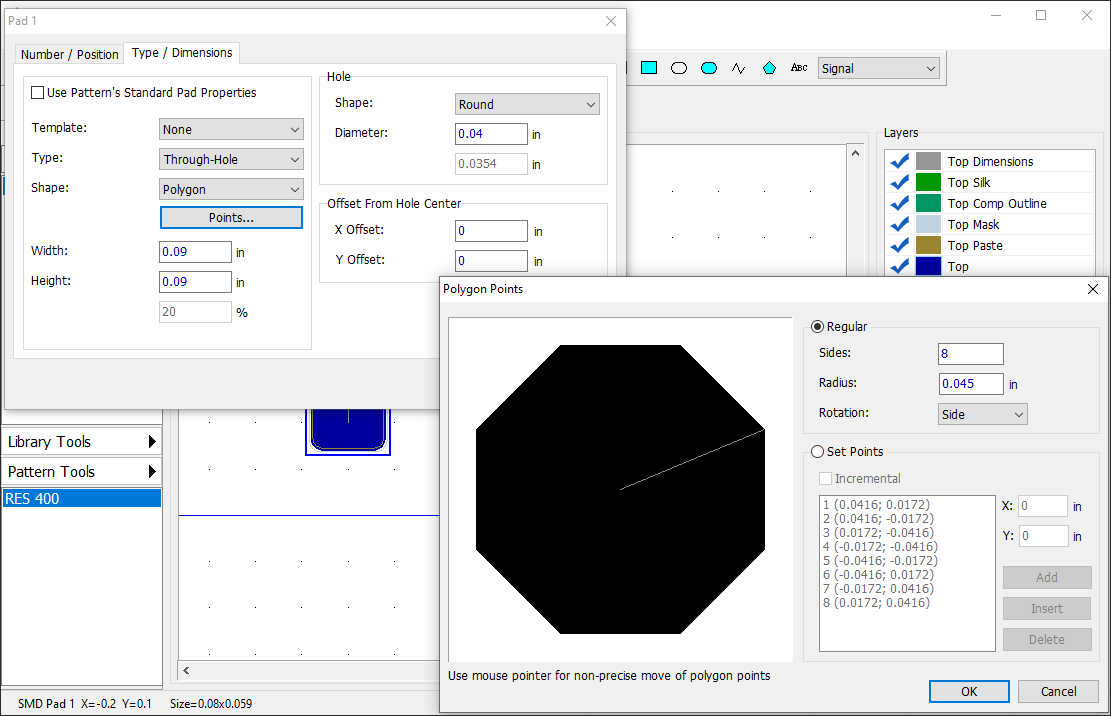Click point 8 (0.0172; 0.0416) in list
This screenshot has height=716, width=1111.
(876, 603)
